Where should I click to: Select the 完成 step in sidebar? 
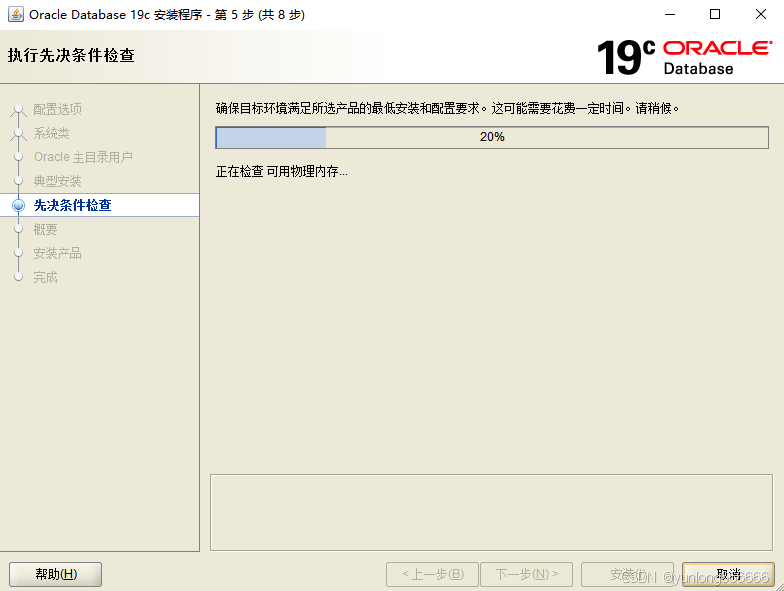(46, 277)
